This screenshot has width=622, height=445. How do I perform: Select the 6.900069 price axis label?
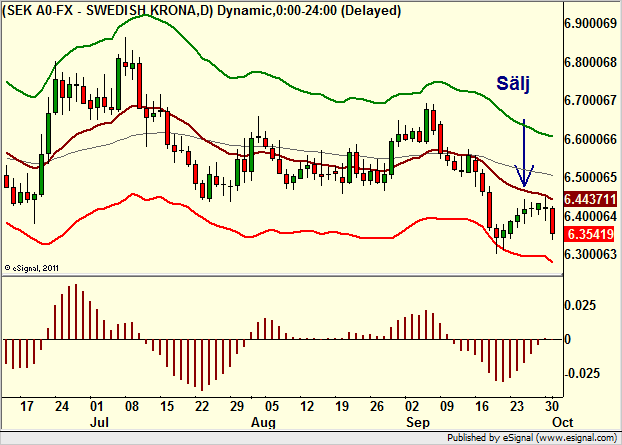[x=591, y=24]
